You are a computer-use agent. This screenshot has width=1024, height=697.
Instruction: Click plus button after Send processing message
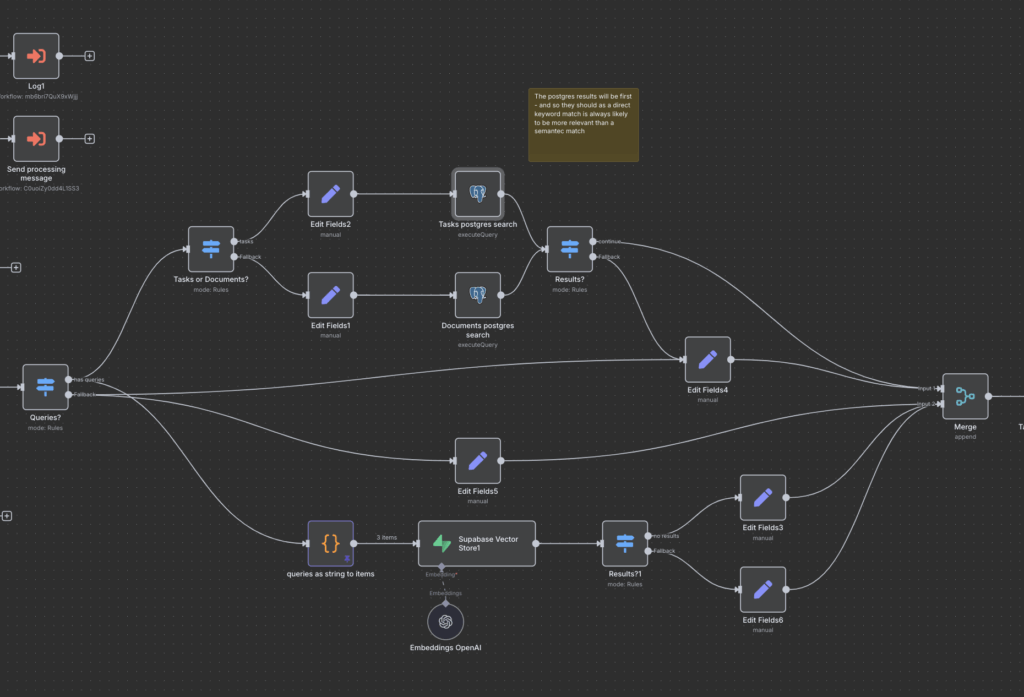89,138
